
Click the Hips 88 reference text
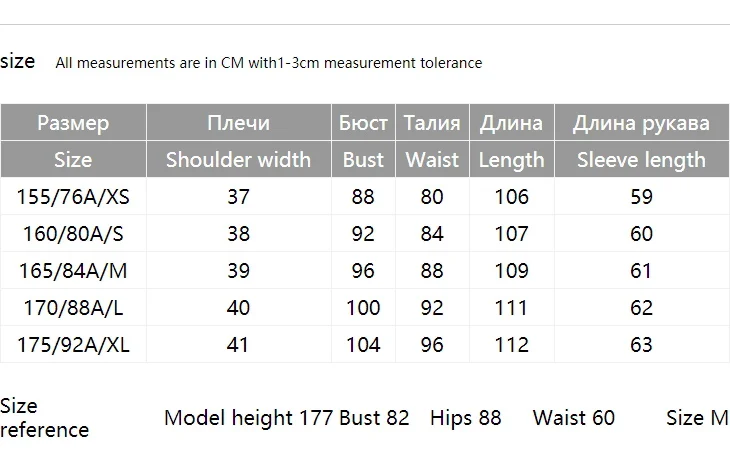(466, 418)
